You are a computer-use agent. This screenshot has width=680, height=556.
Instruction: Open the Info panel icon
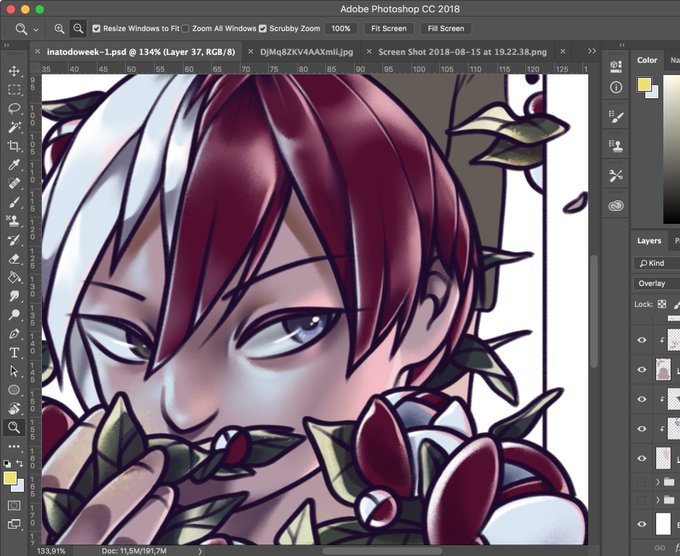click(616, 87)
